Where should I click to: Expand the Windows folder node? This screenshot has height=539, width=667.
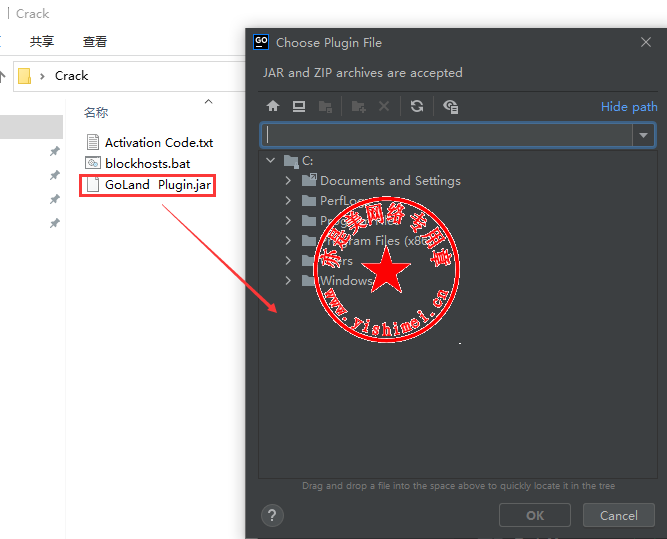point(288,280)
